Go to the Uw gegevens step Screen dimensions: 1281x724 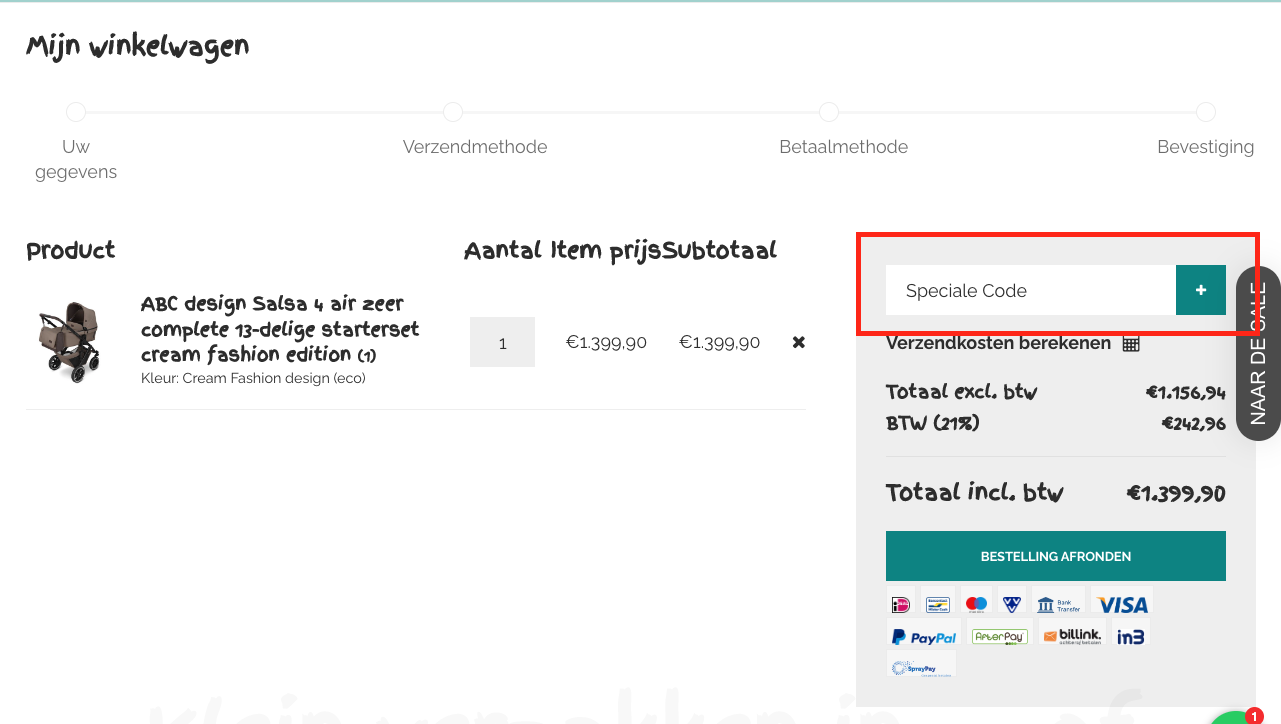76,159
